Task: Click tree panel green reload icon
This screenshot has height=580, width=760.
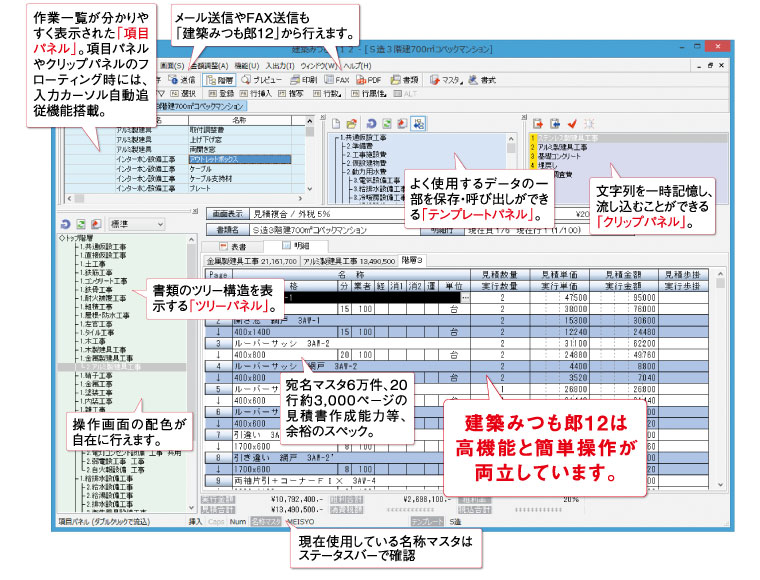Action: pyautogui.click(x=81, y=224)
